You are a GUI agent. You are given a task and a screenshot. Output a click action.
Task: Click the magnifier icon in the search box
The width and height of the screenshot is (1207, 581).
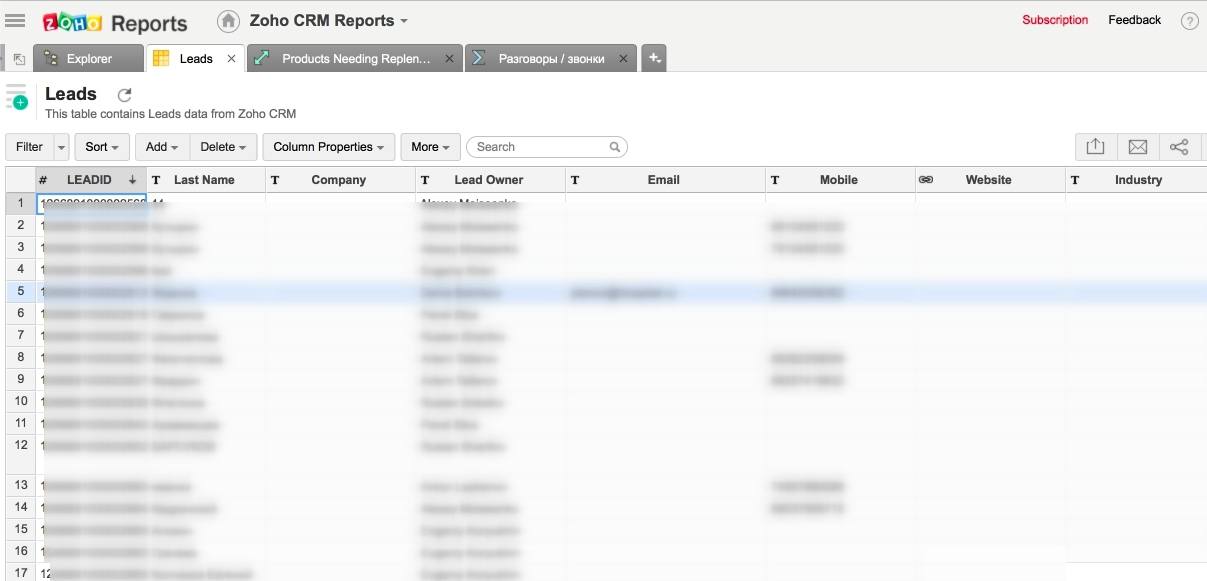[615, 147]
